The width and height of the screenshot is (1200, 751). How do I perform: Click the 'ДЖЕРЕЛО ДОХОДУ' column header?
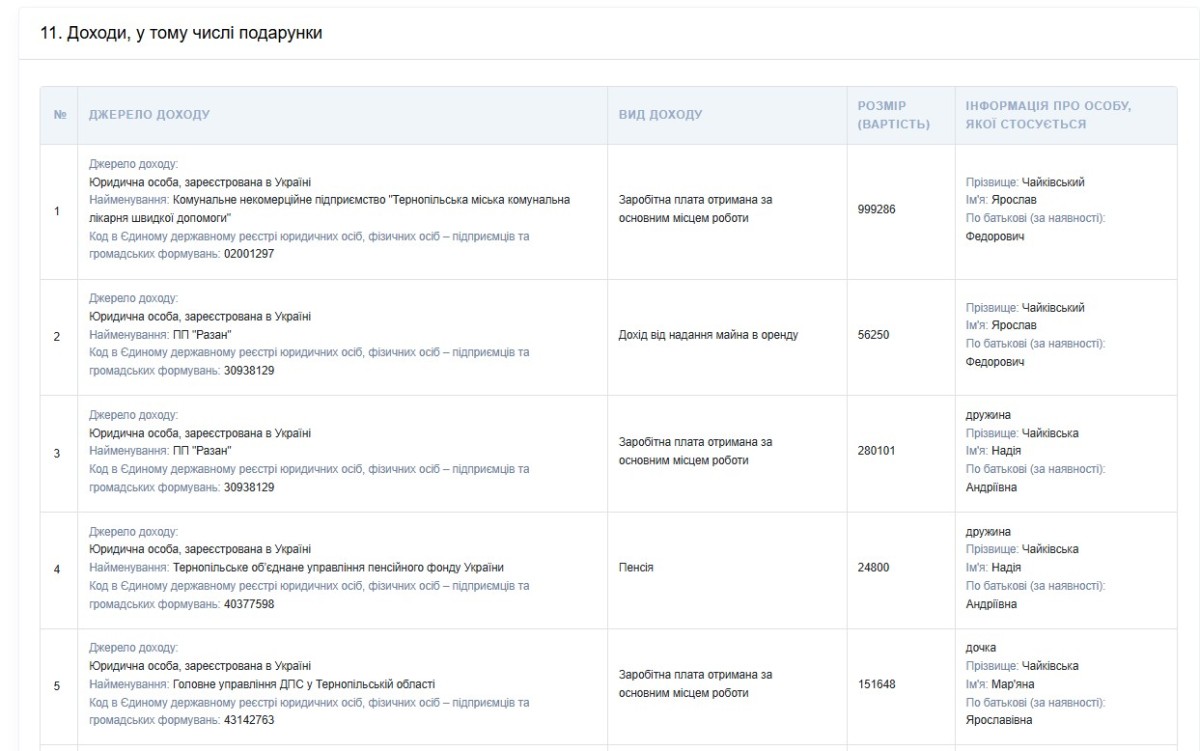[x=150, y=115]
